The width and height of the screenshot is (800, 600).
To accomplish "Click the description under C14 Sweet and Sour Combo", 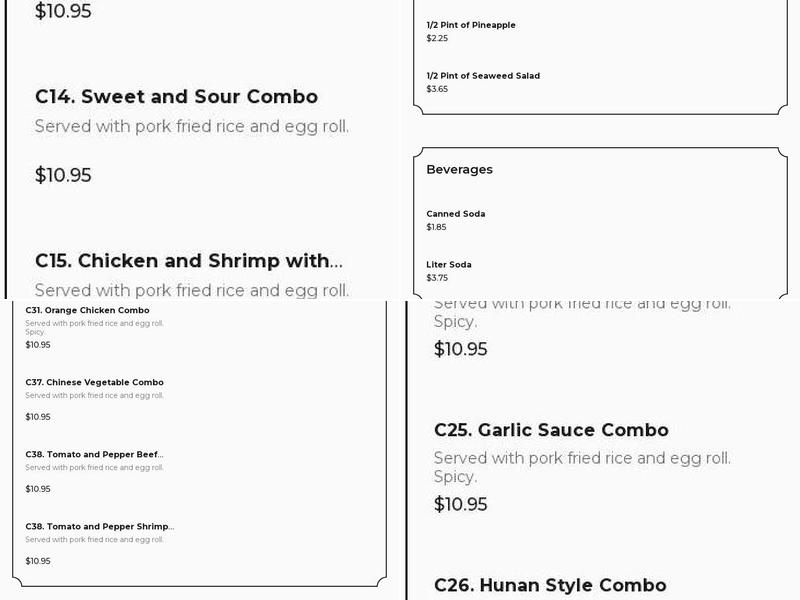I will pyautogui.click(x=191, y=126).
